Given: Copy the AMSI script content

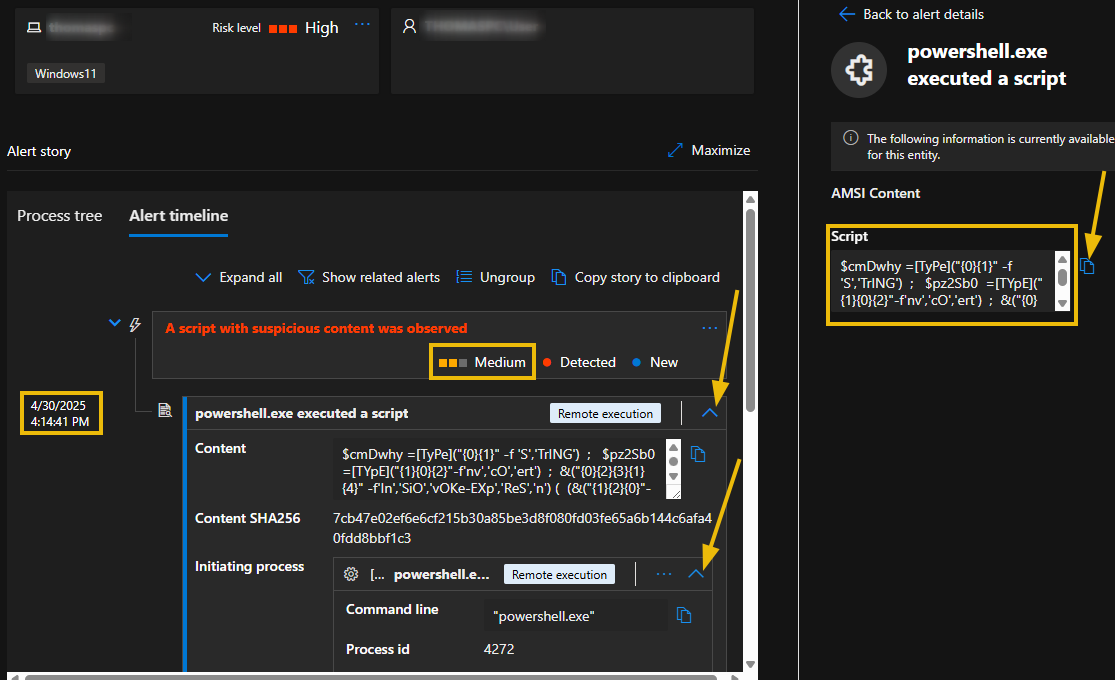Looking at the screenshot, I should (x=1087, y=267).
